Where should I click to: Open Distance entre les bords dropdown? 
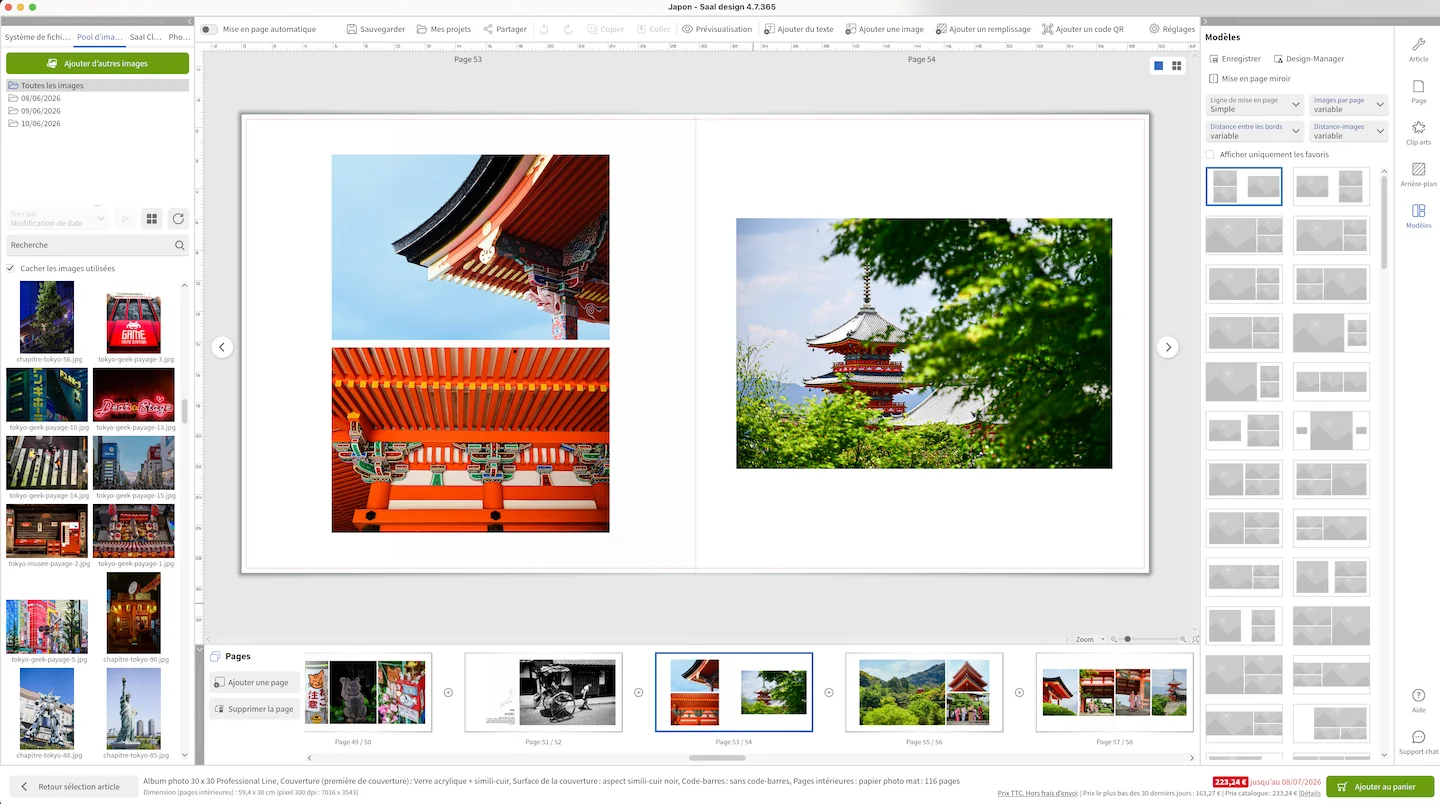(x=1254, y=131)
